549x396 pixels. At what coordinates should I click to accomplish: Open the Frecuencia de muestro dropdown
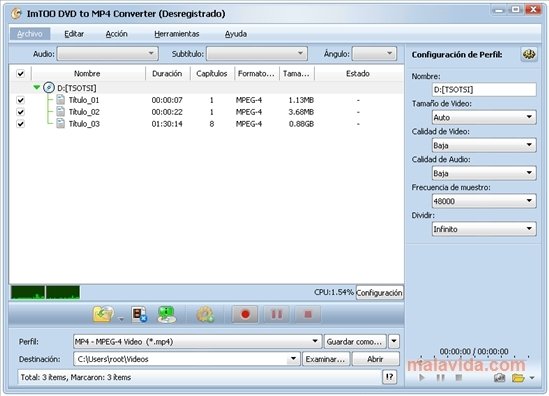(x=484, y=201)
